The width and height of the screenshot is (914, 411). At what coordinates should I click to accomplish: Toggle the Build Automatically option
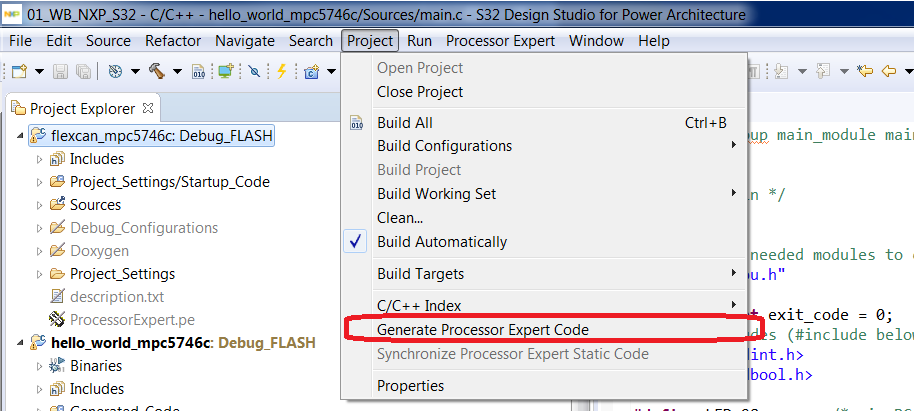[x=441, y=242]
